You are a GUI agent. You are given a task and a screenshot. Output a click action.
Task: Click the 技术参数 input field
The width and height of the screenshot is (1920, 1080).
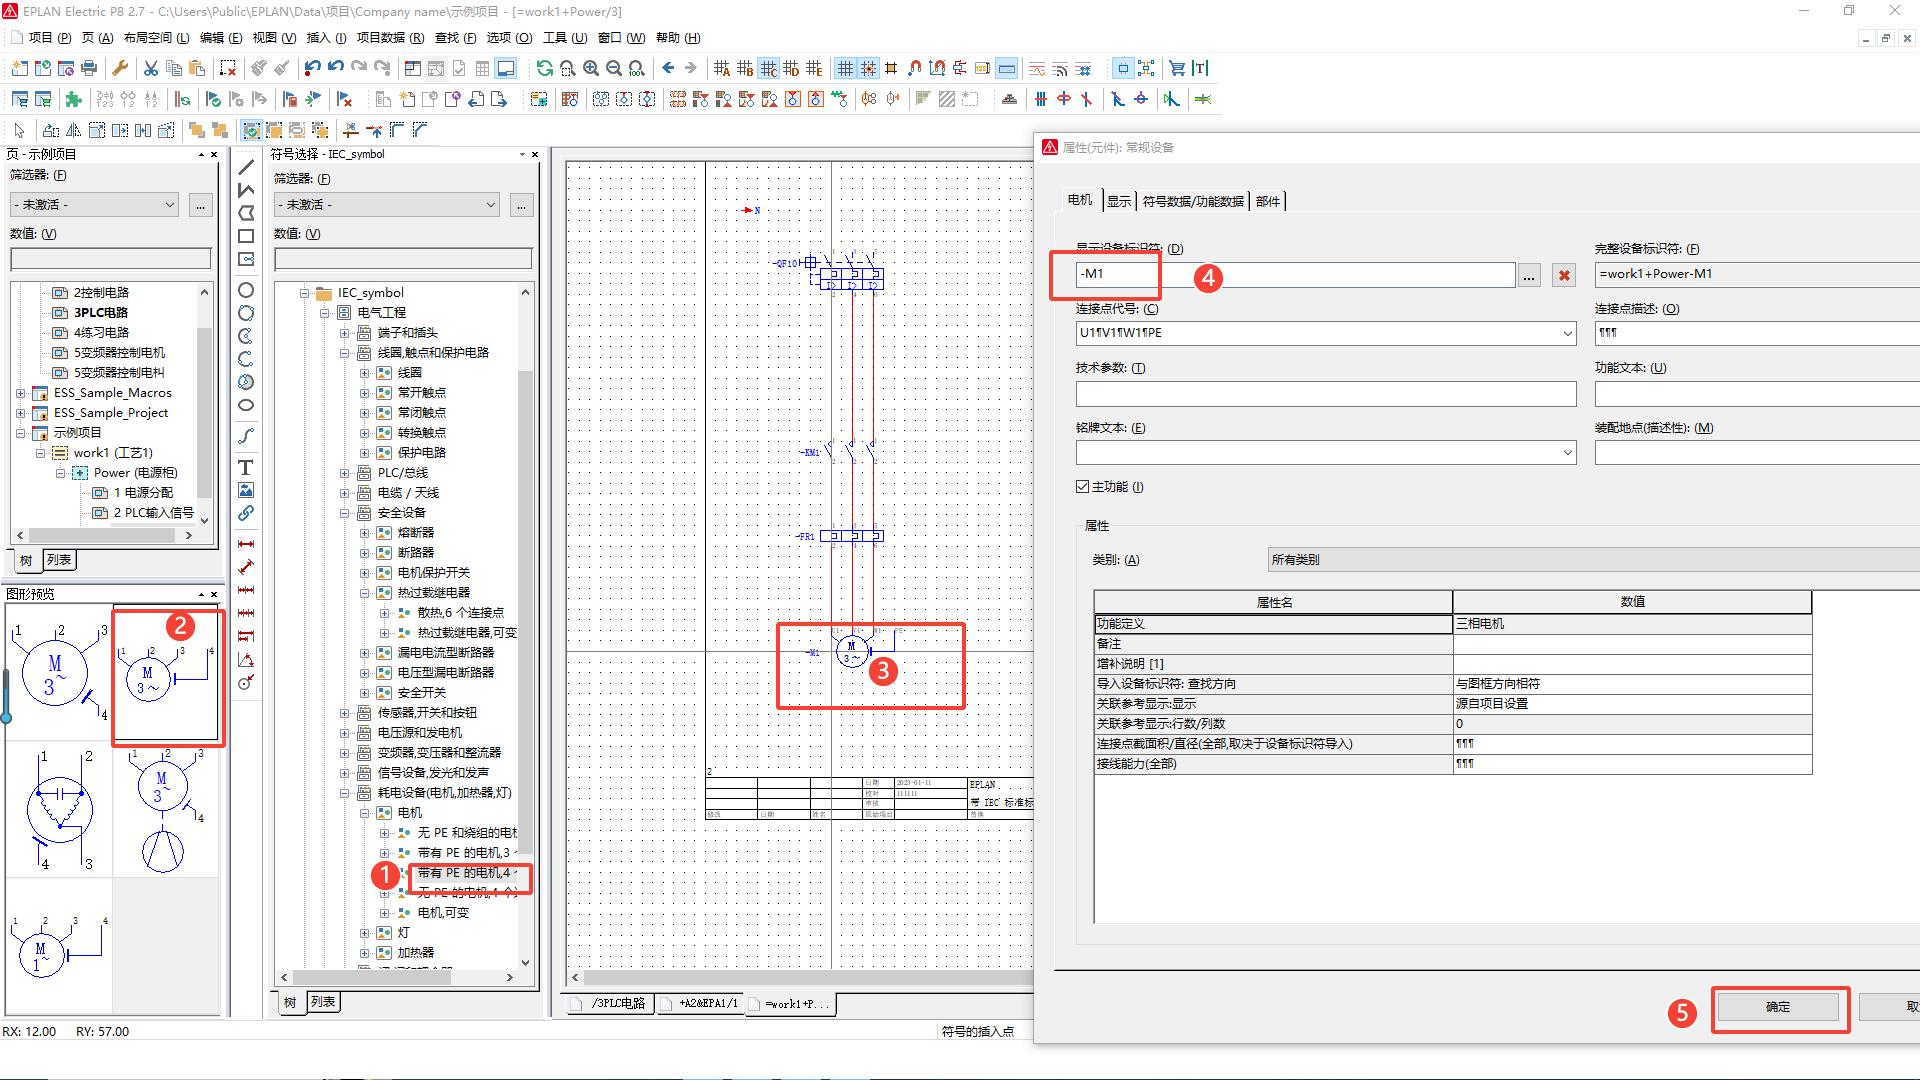(x=1325, y=394)
